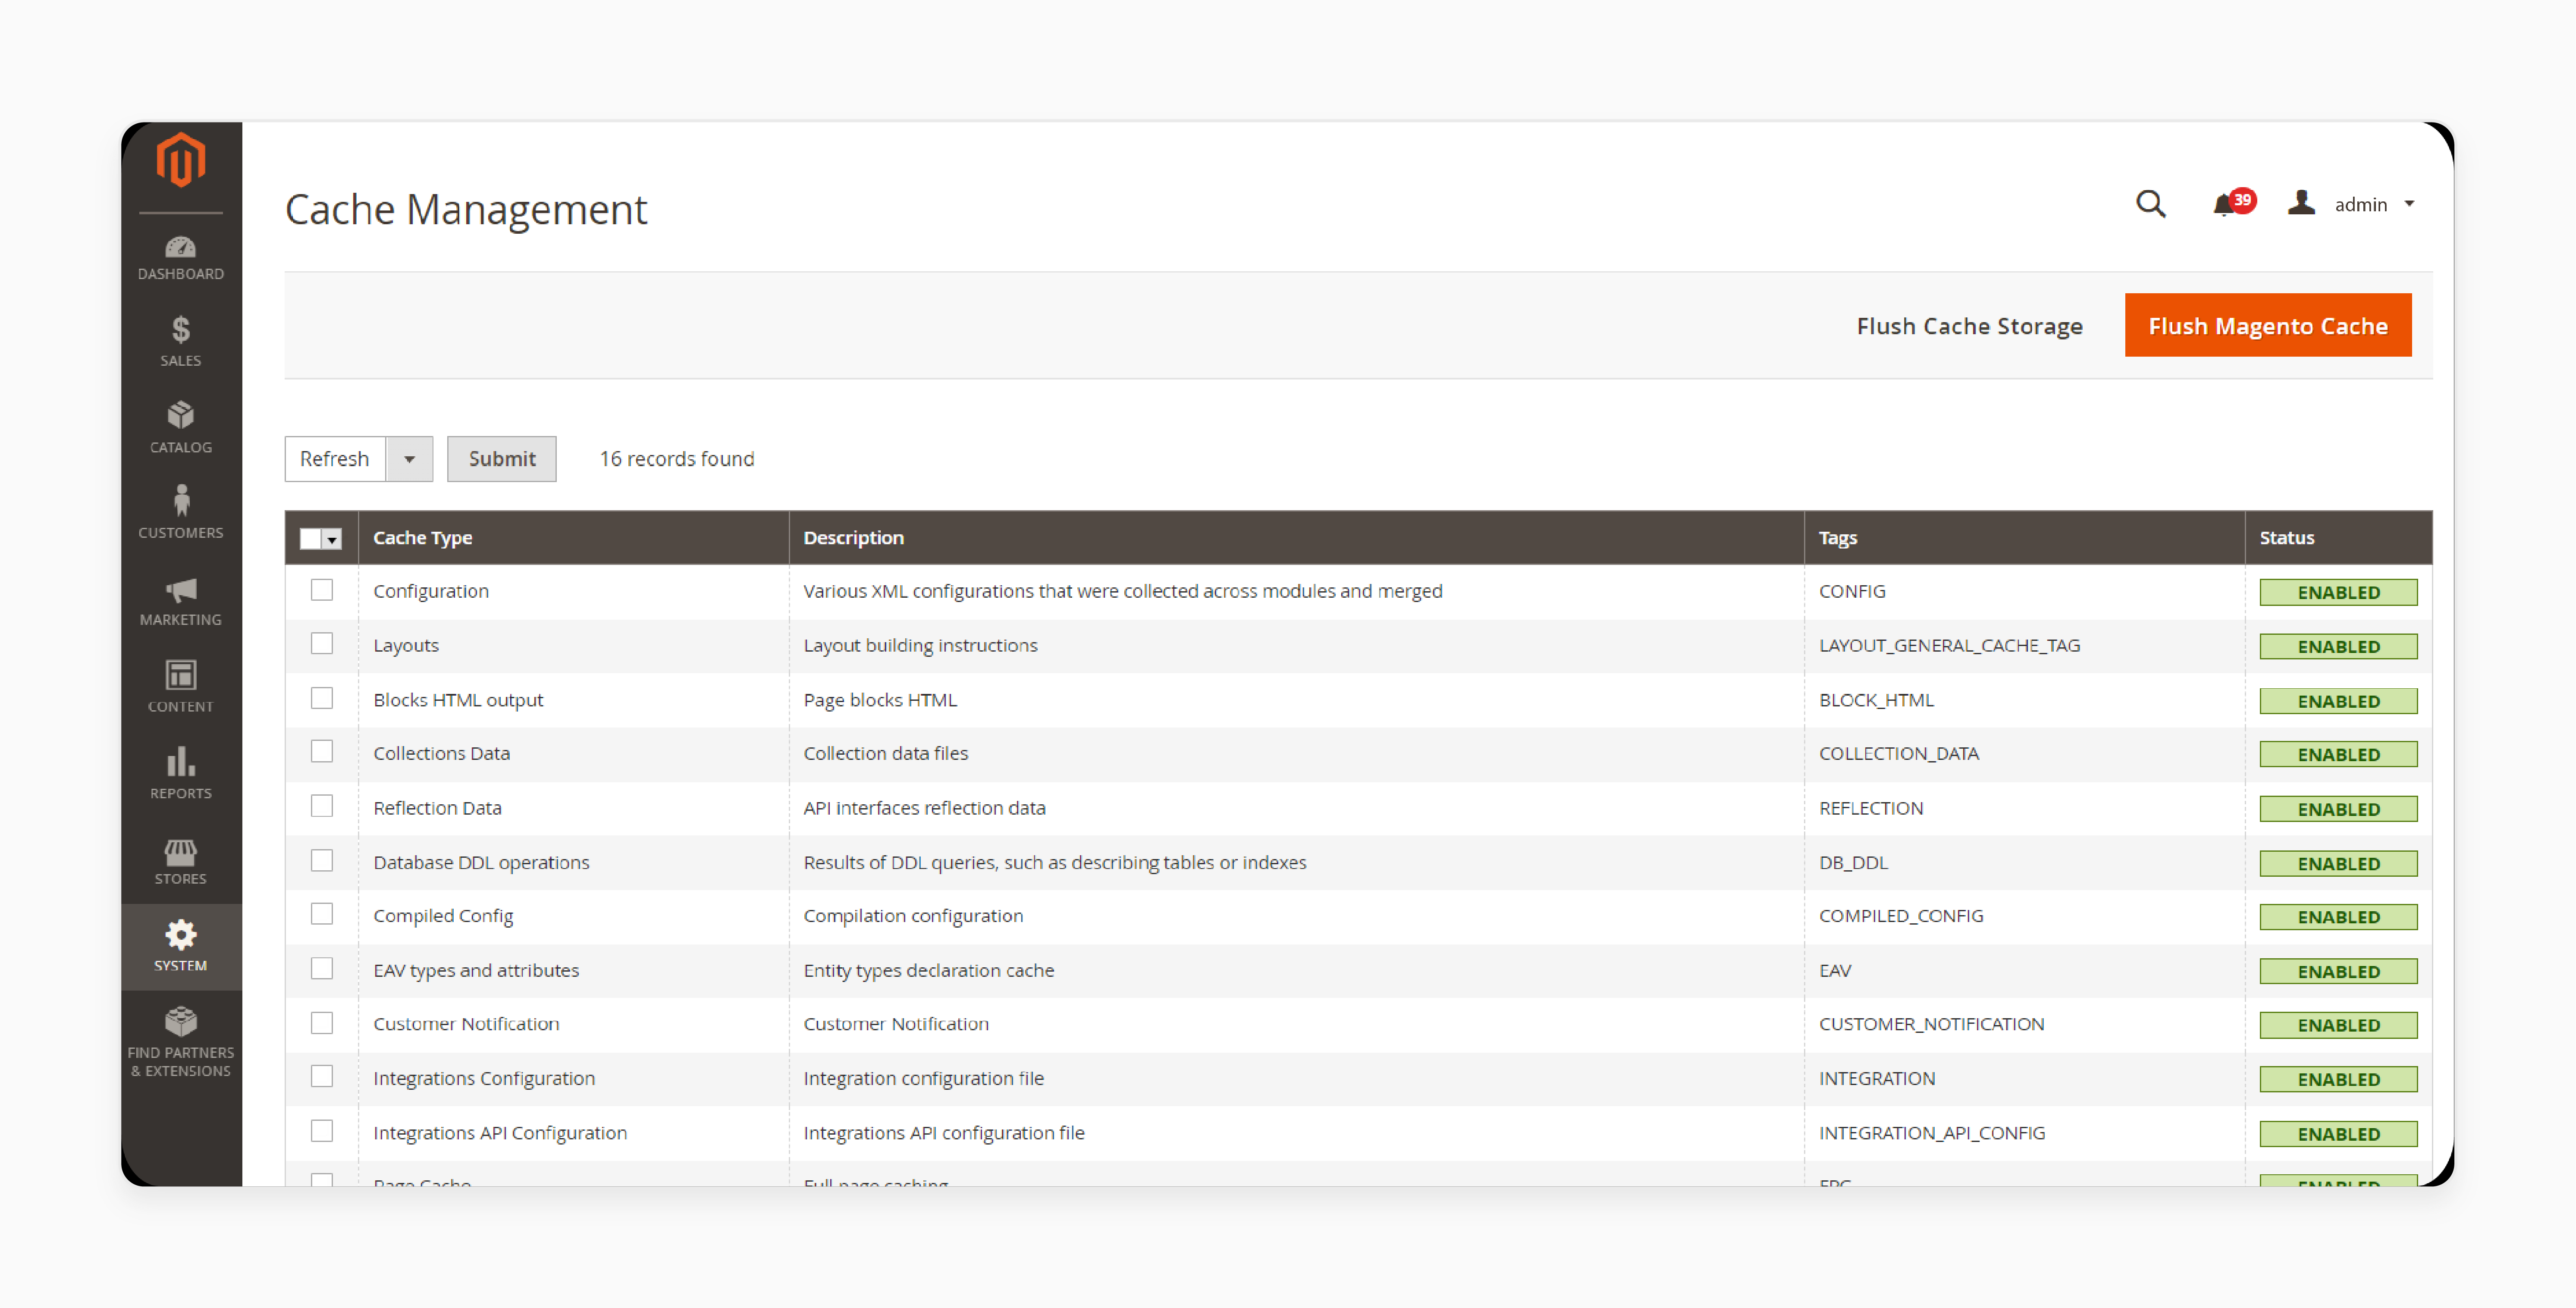Click Flush Cache Storage button

(1969, 326)
